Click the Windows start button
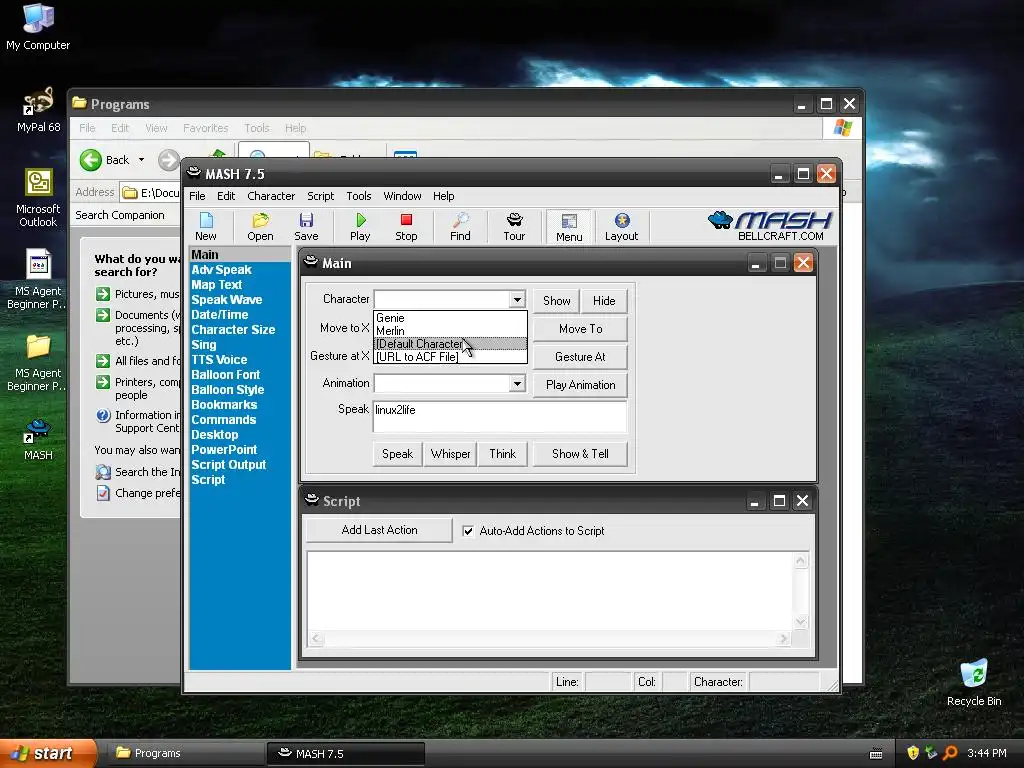 point(47,754)
